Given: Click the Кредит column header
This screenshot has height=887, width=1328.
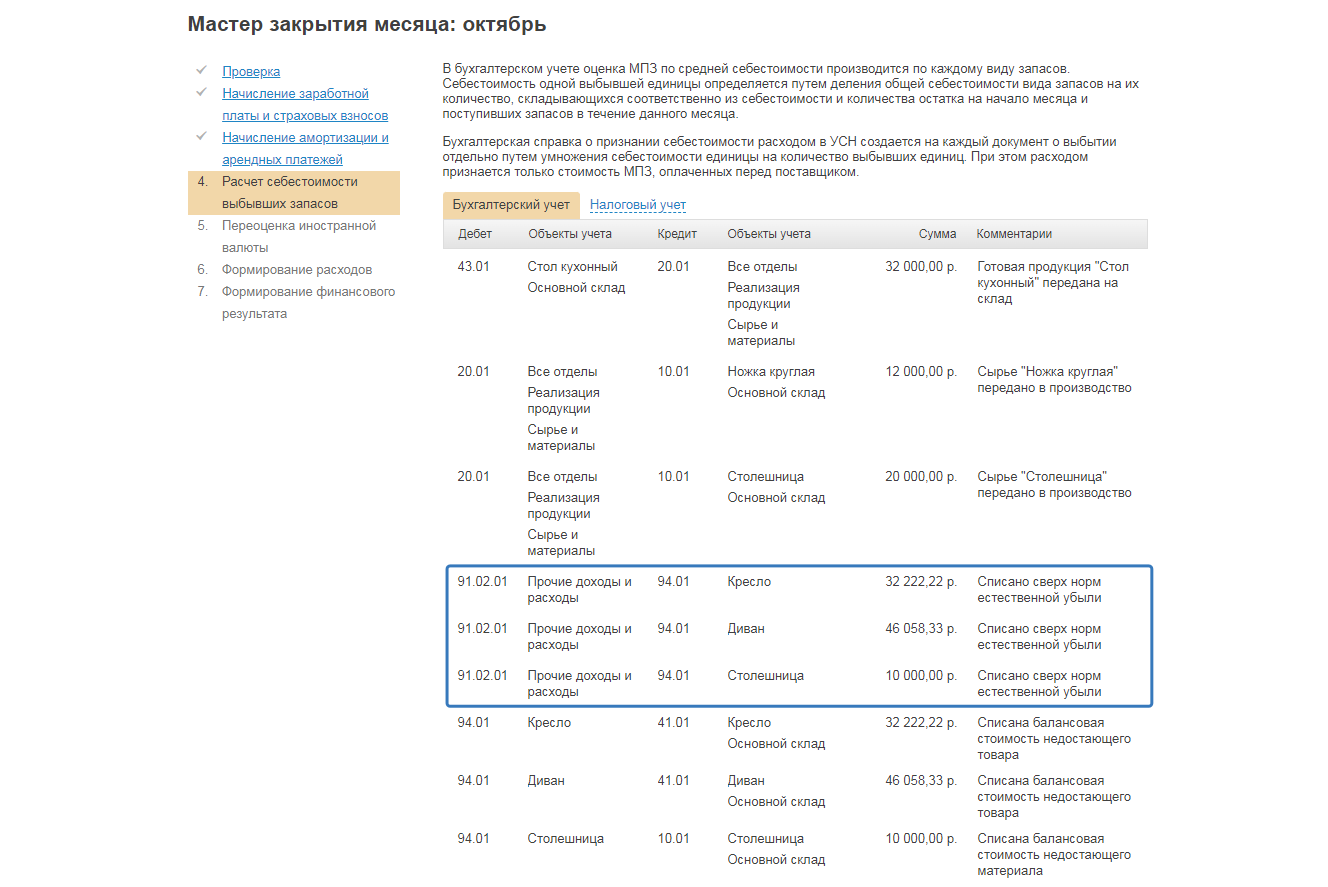Looking at the screenshot, I should coord(677,234).
